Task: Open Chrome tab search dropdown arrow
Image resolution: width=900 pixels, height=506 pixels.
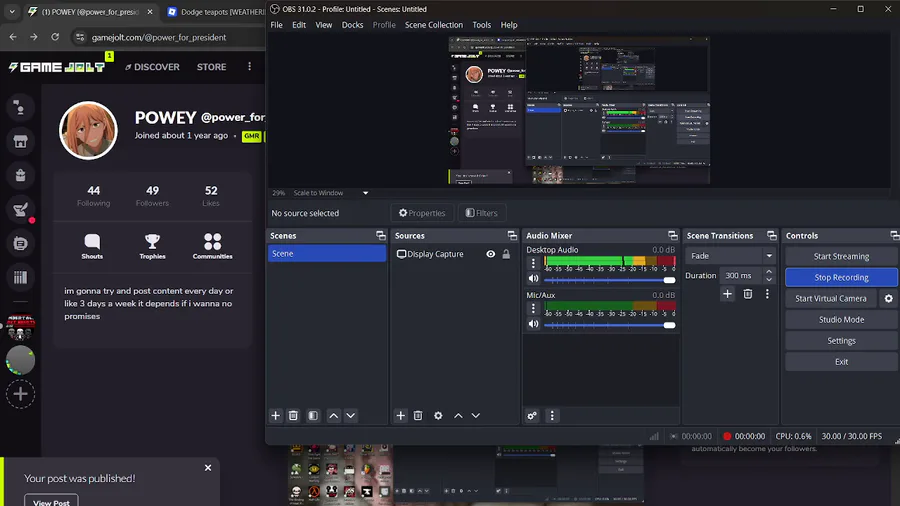Action: click(x=12, y=11)
